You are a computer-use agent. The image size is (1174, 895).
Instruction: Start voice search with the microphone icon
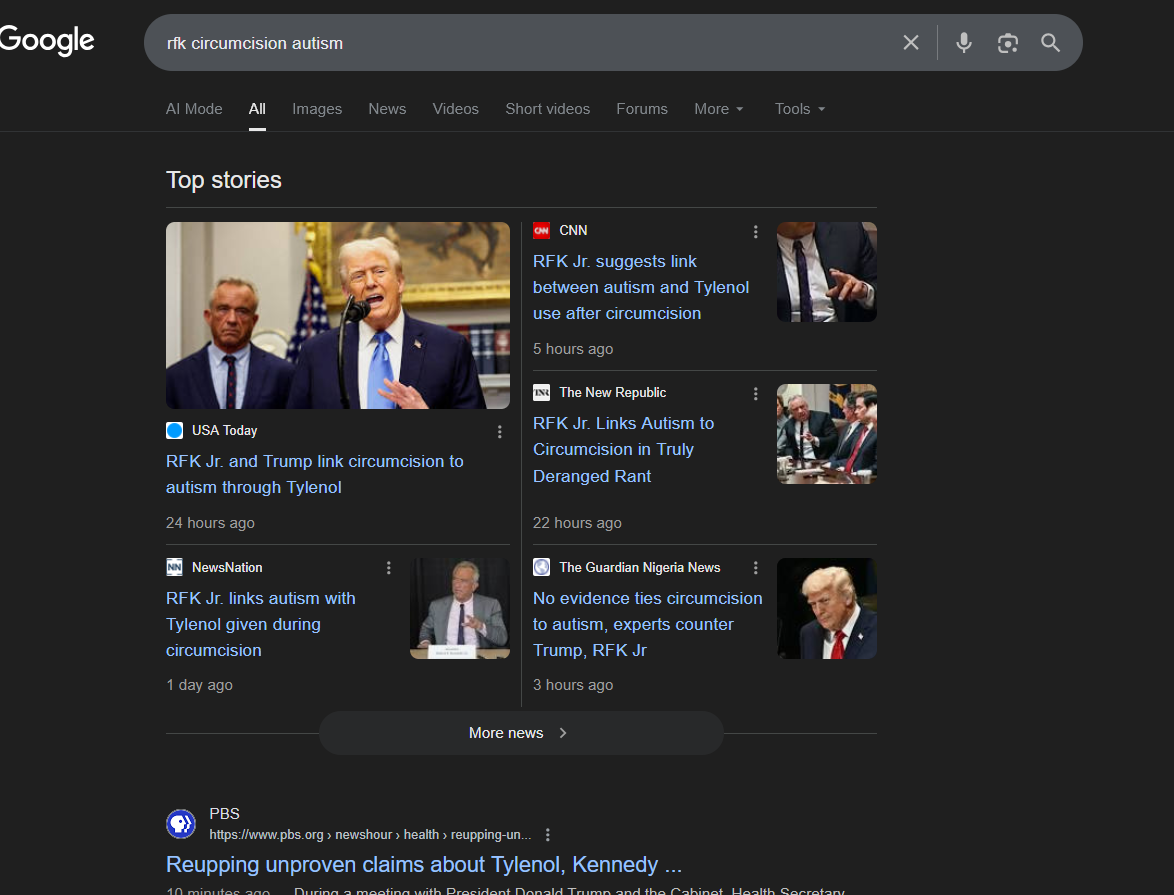pos(964,43)
